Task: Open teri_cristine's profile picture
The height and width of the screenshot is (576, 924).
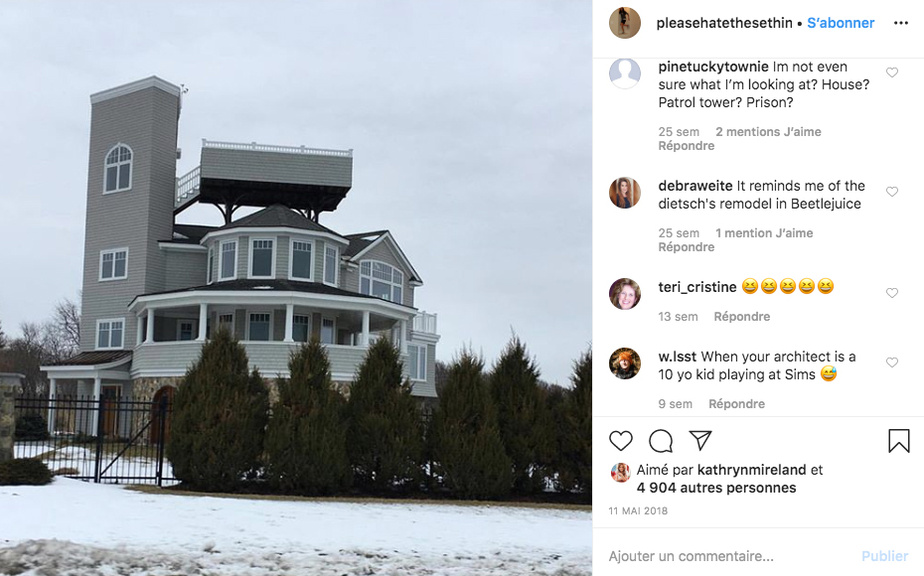Action: (x=625, y=294)
